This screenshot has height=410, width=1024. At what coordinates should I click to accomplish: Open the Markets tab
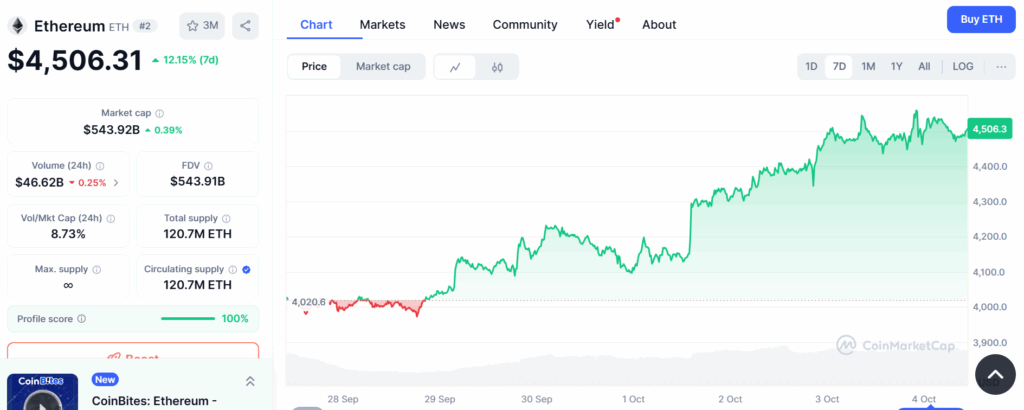[x=383, y=24]
